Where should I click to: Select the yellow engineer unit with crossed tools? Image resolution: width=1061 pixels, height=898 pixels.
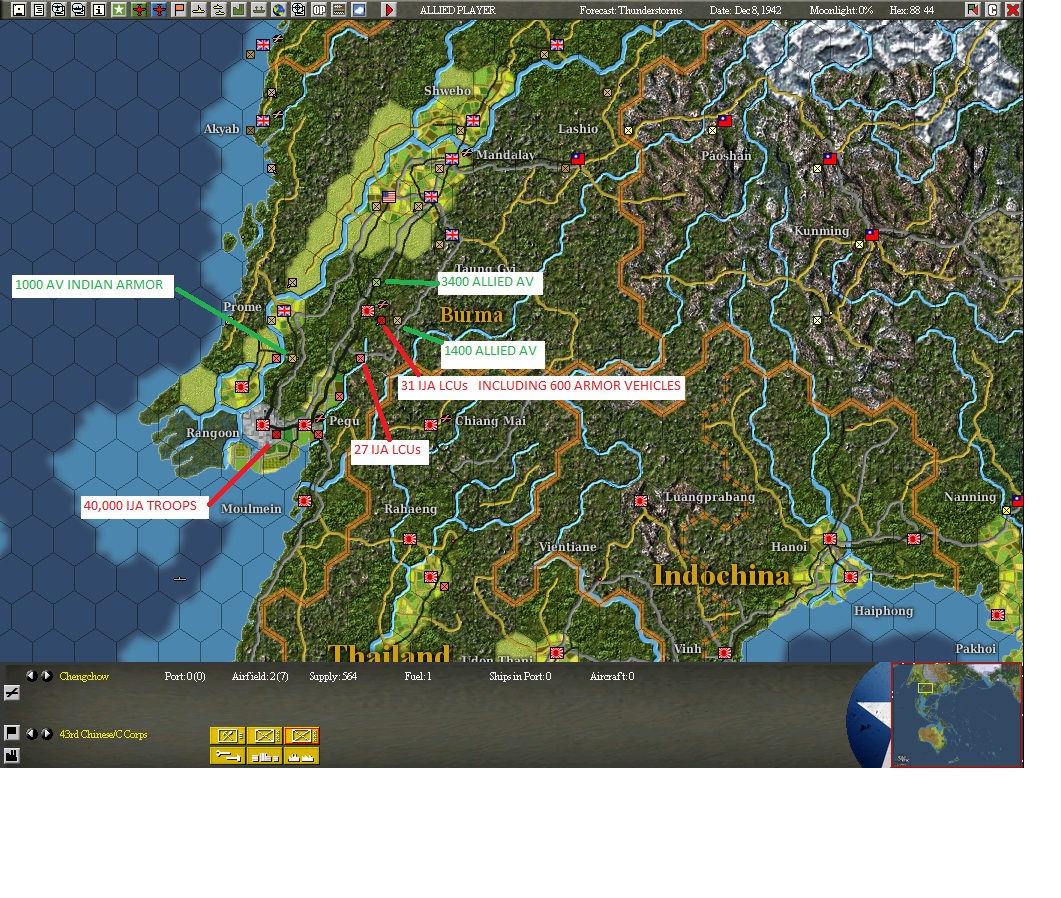(x=228, y=736)
